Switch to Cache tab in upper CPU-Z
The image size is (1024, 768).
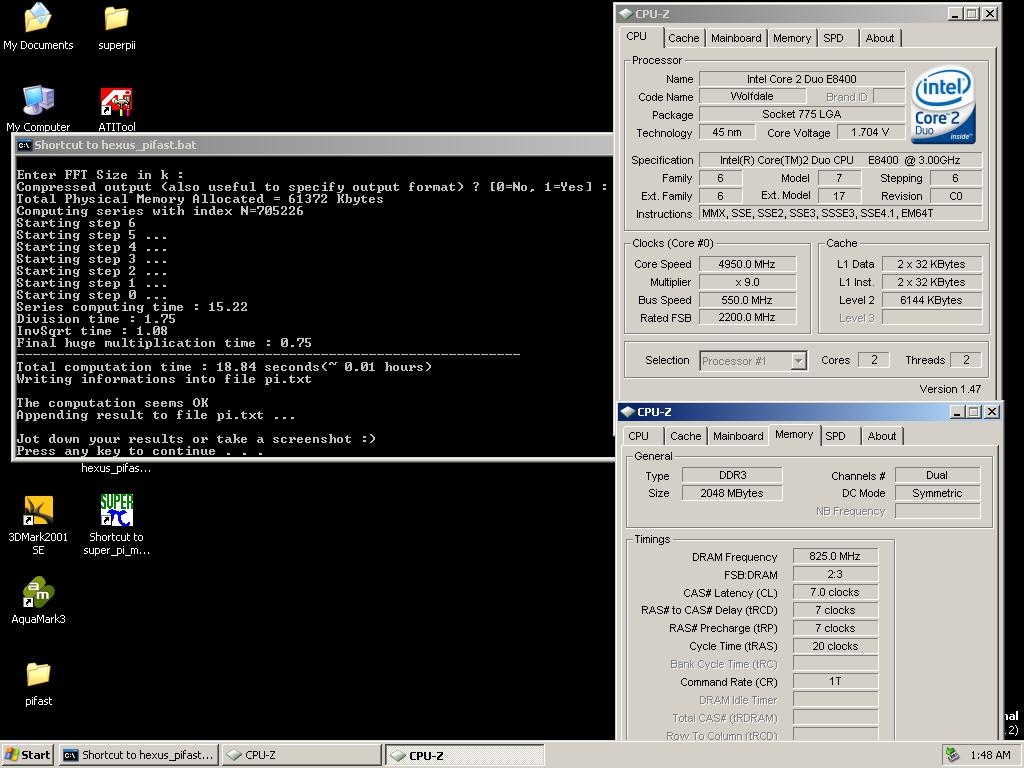[x=684, y=38]
